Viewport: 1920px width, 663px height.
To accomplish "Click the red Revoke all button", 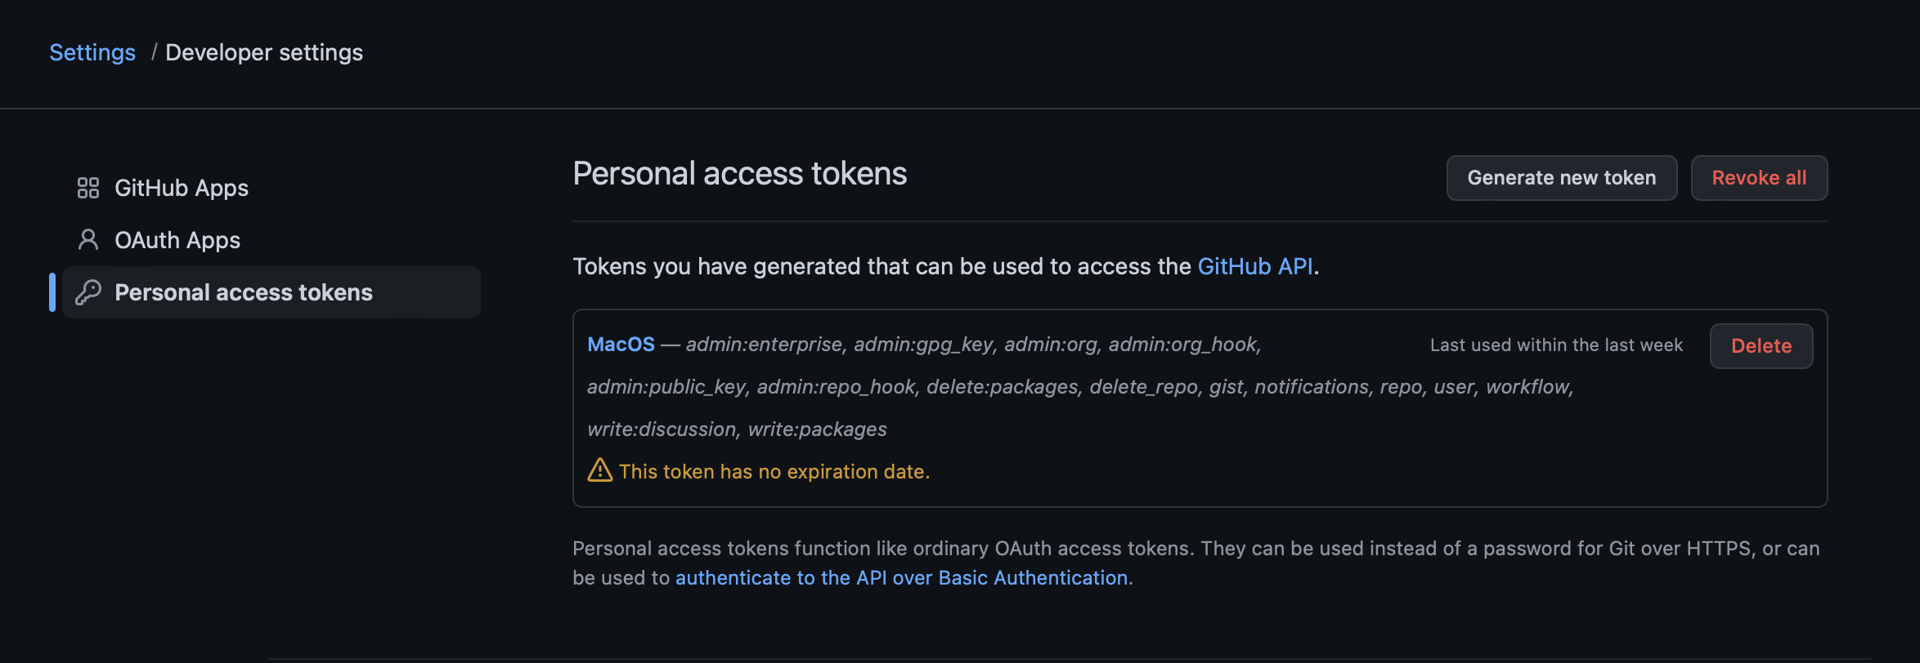I will tap(1759, 178).
